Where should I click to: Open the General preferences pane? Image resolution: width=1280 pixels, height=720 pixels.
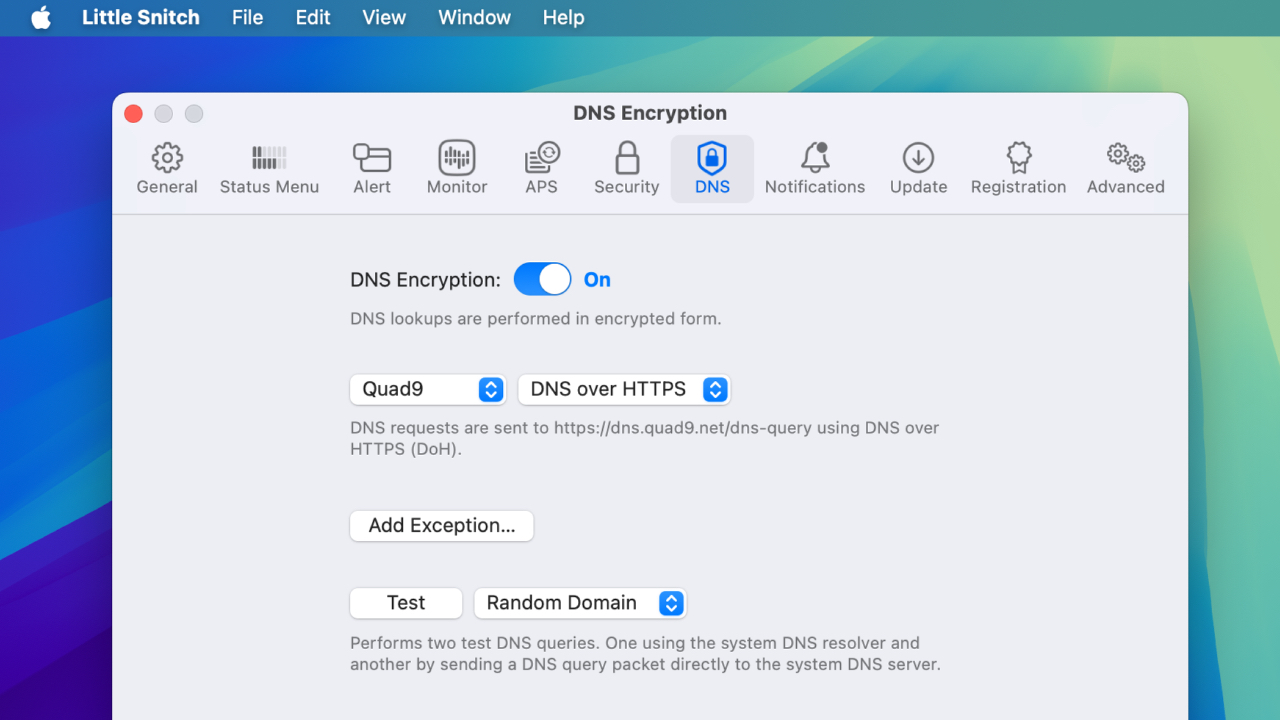click(x=167, y=169)
